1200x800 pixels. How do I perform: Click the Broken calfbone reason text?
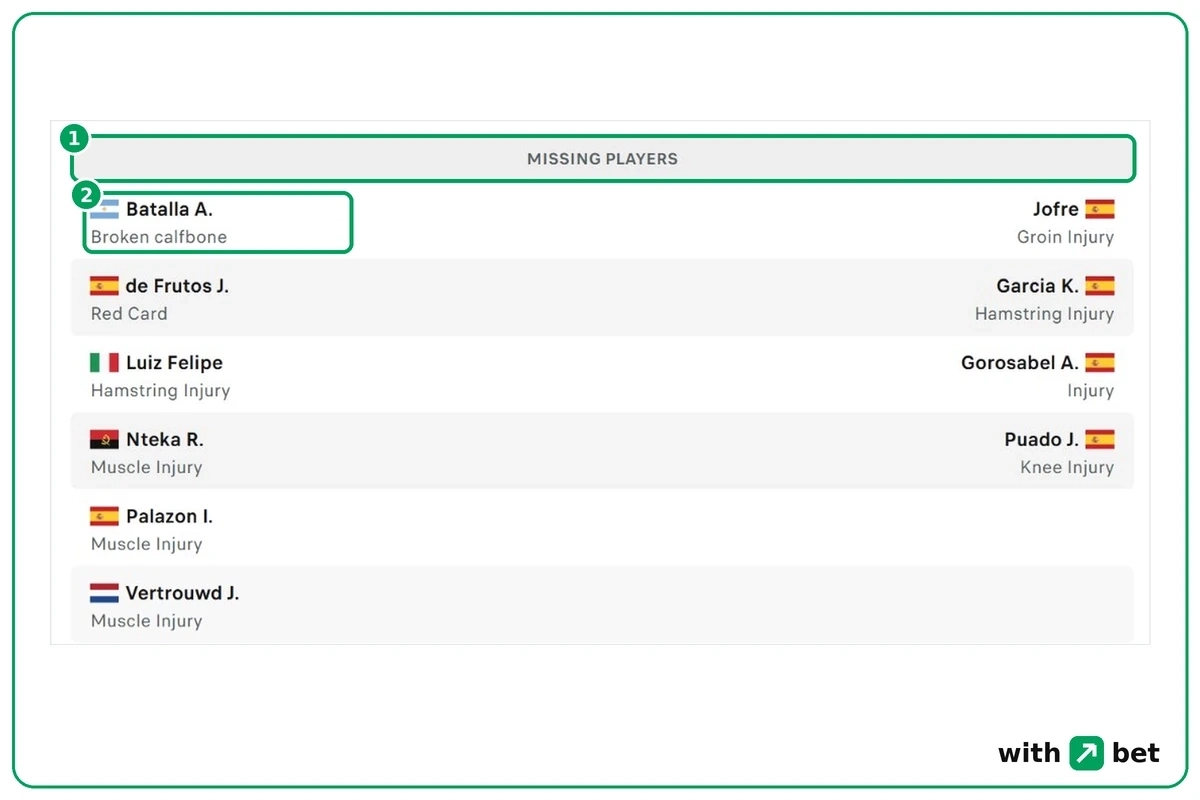159,237
